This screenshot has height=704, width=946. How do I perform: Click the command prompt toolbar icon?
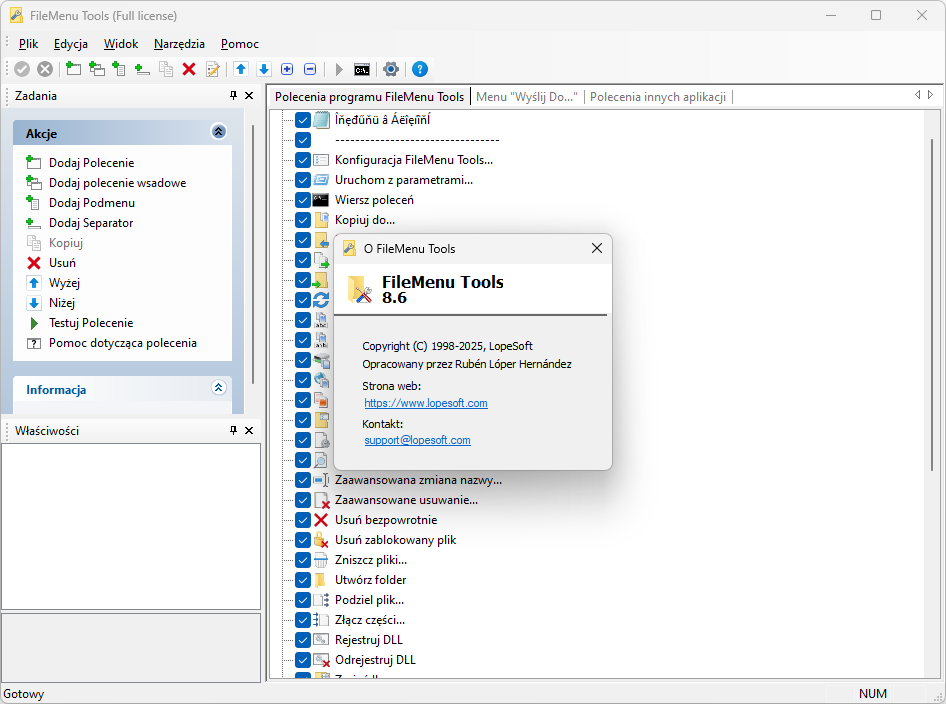[x=362, y=70]
